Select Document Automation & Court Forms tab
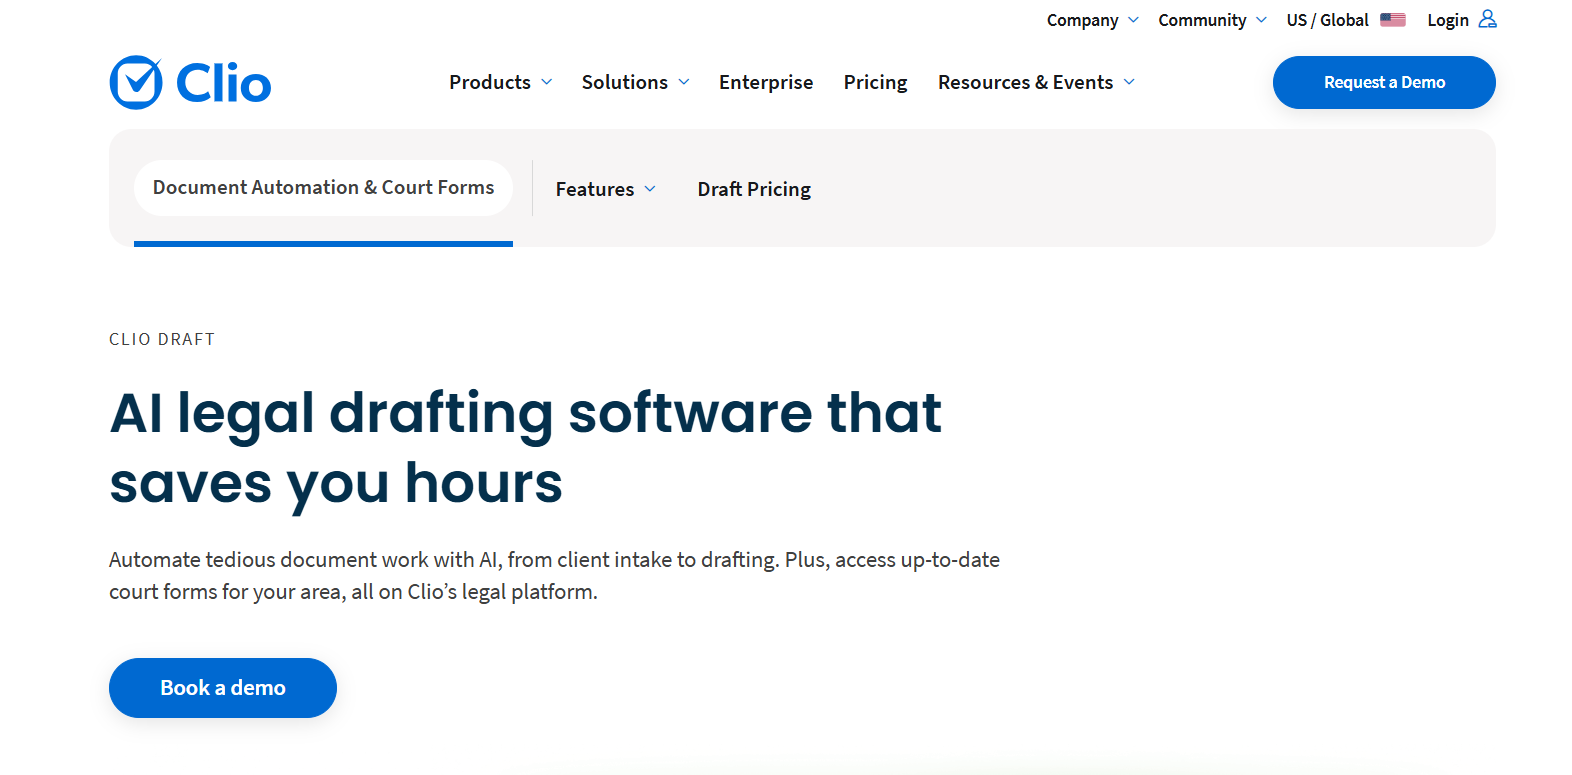The image size is (1572, 775). (x=323, y=188)
